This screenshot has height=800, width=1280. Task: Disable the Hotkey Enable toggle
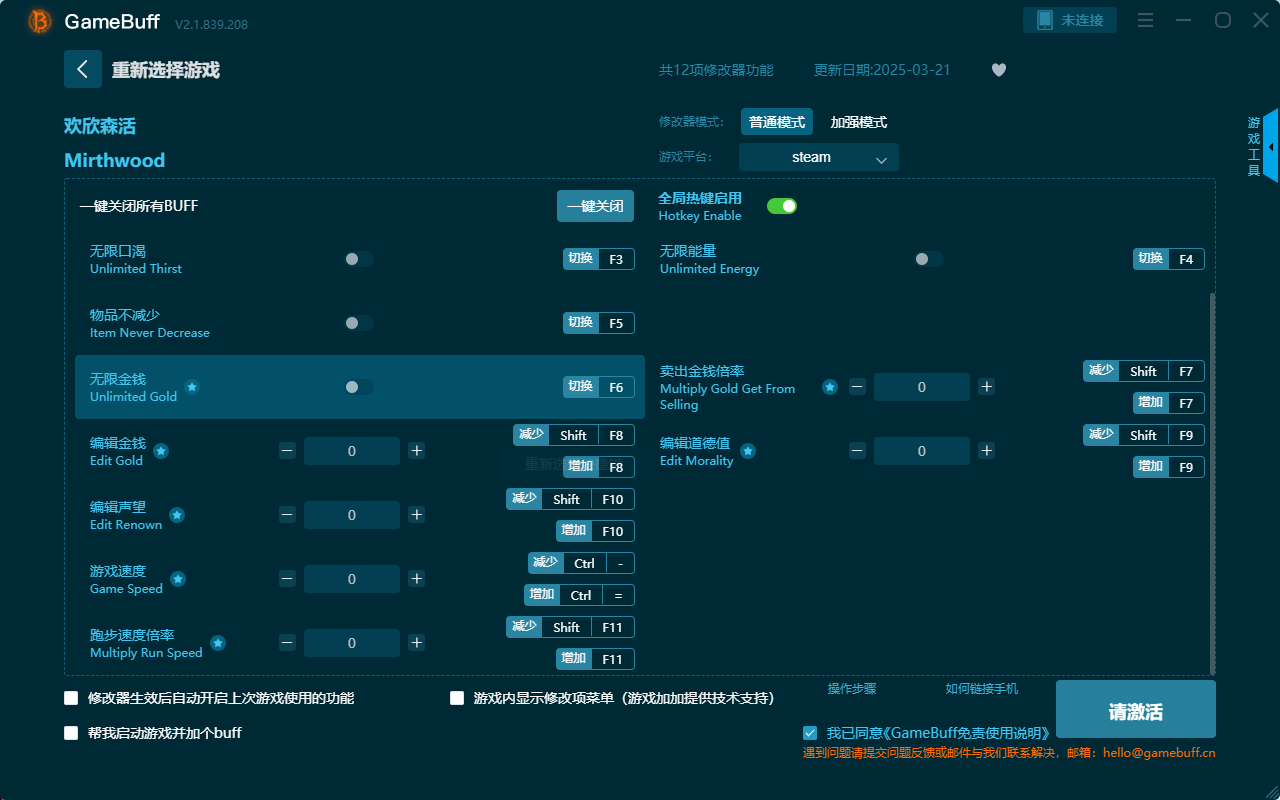pyautogui.click(x=781, y=205)
